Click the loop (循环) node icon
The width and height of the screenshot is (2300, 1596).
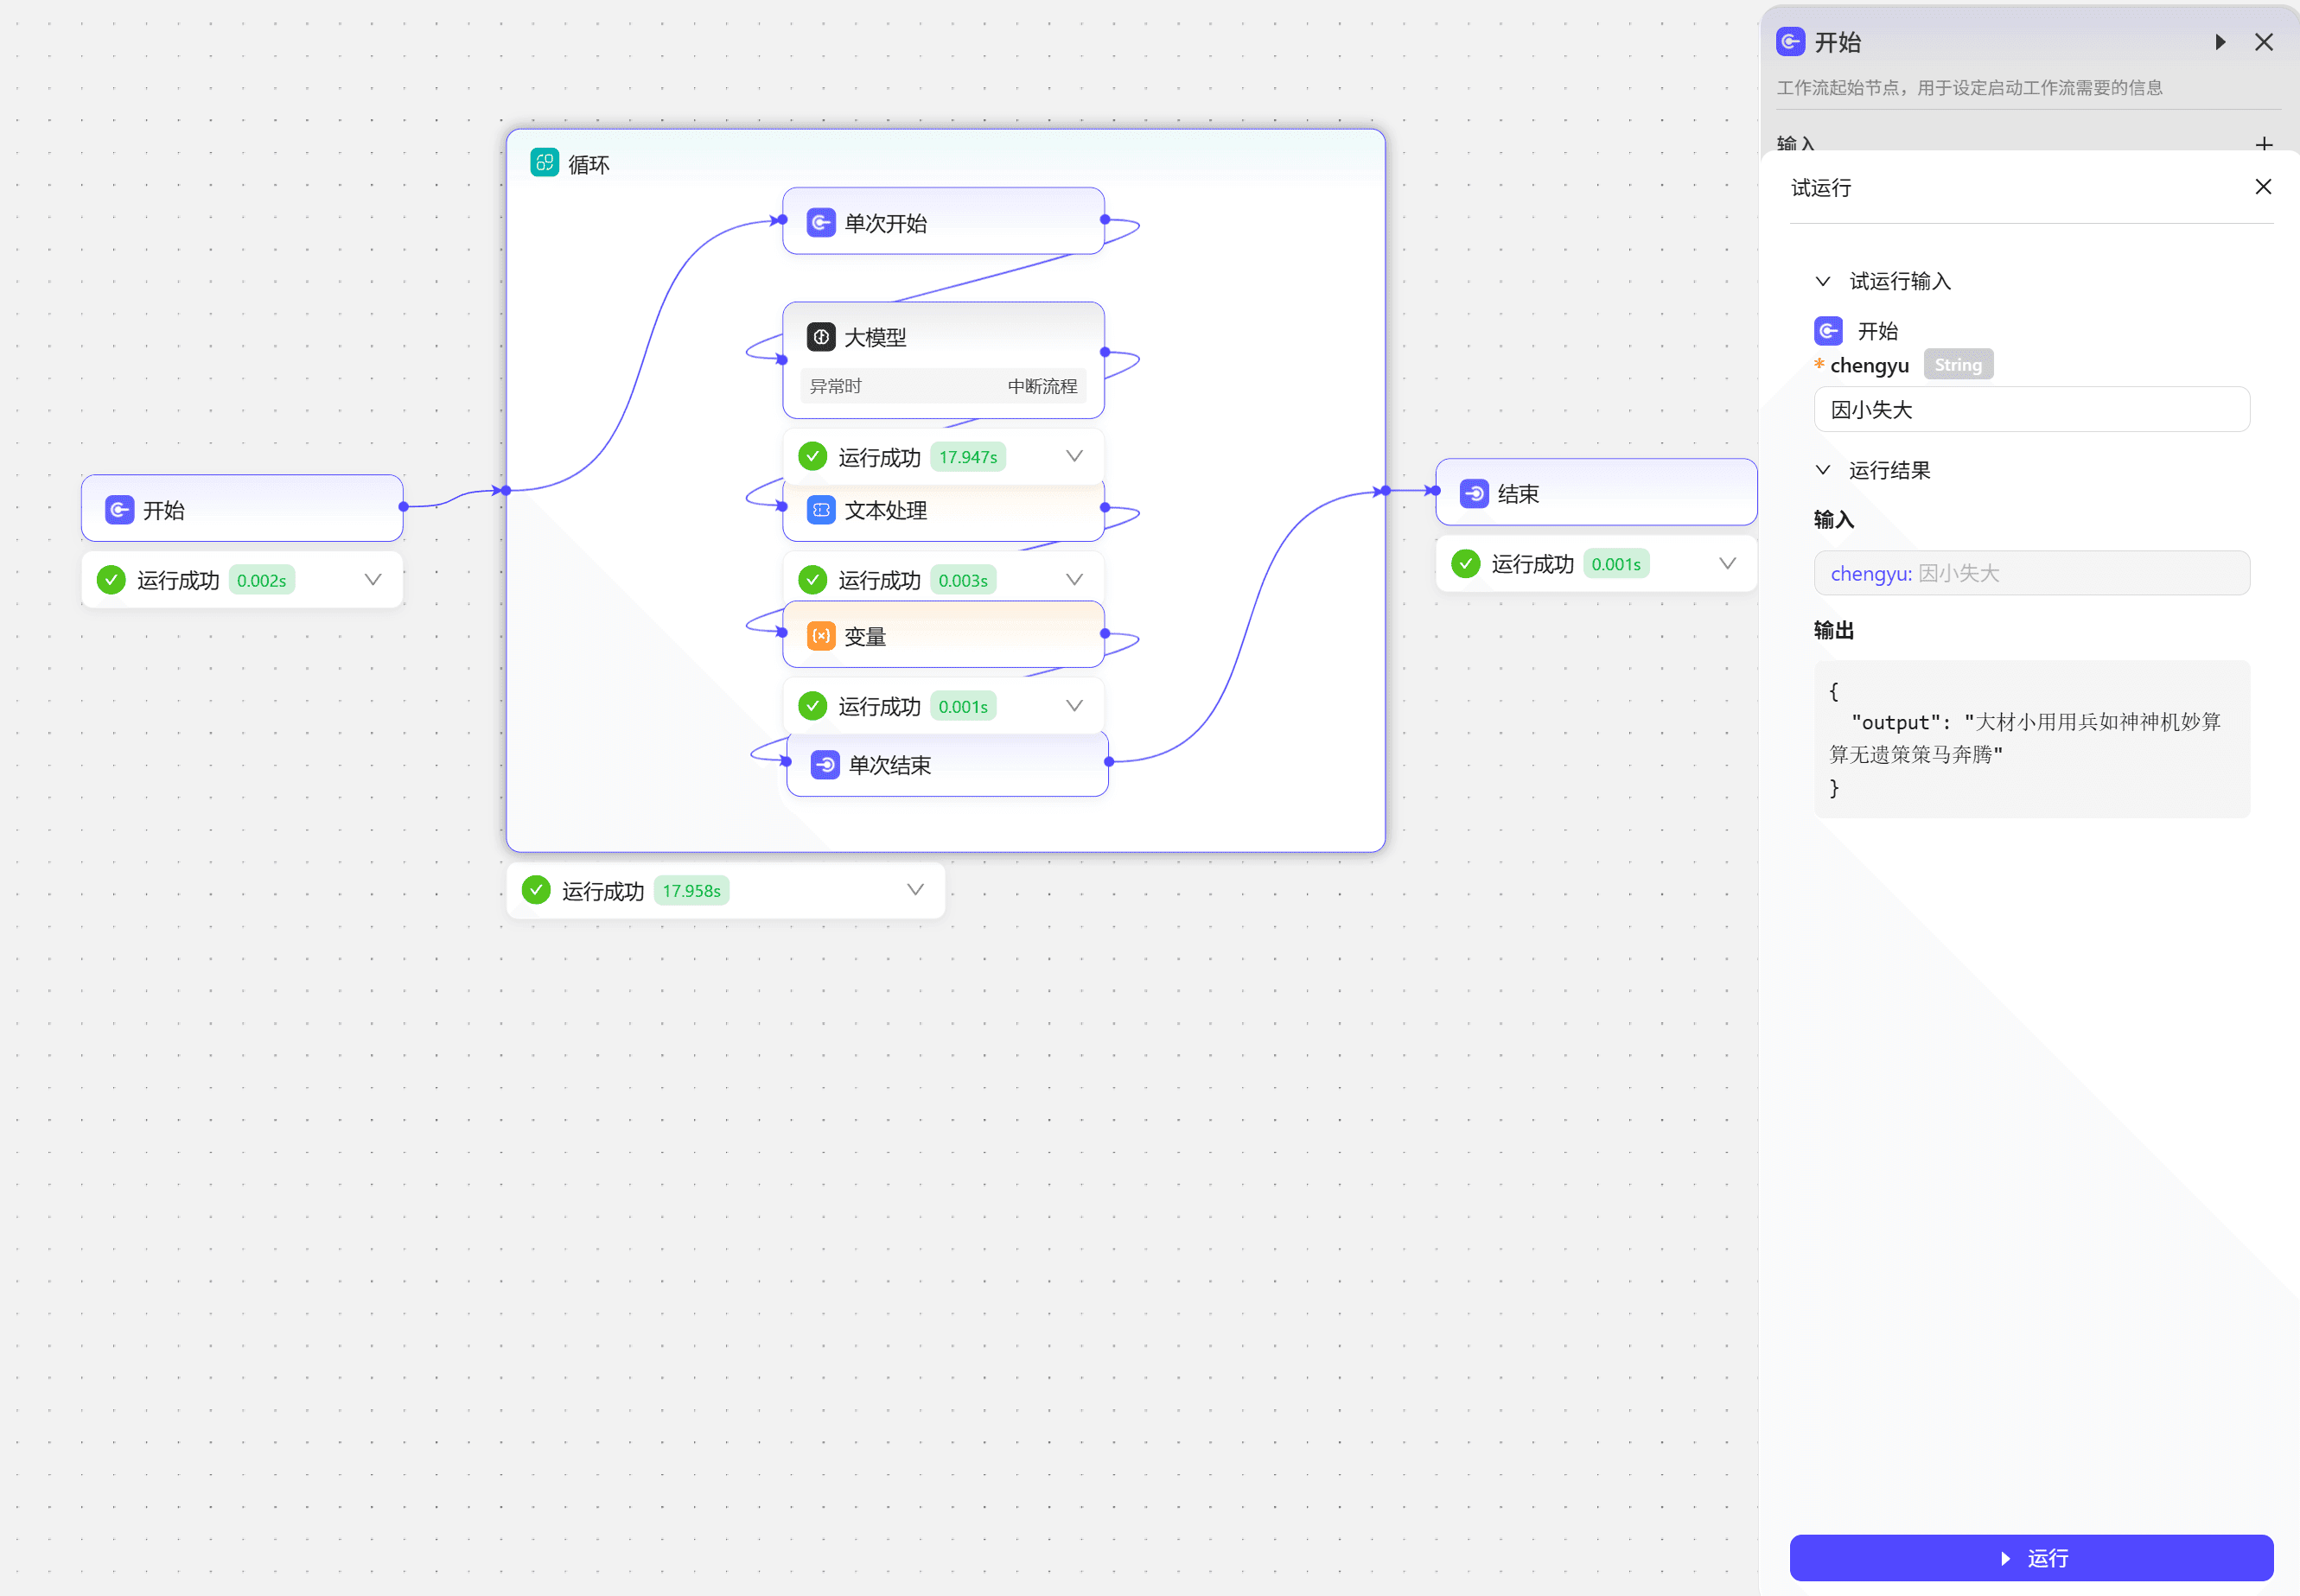pos(544,163)
